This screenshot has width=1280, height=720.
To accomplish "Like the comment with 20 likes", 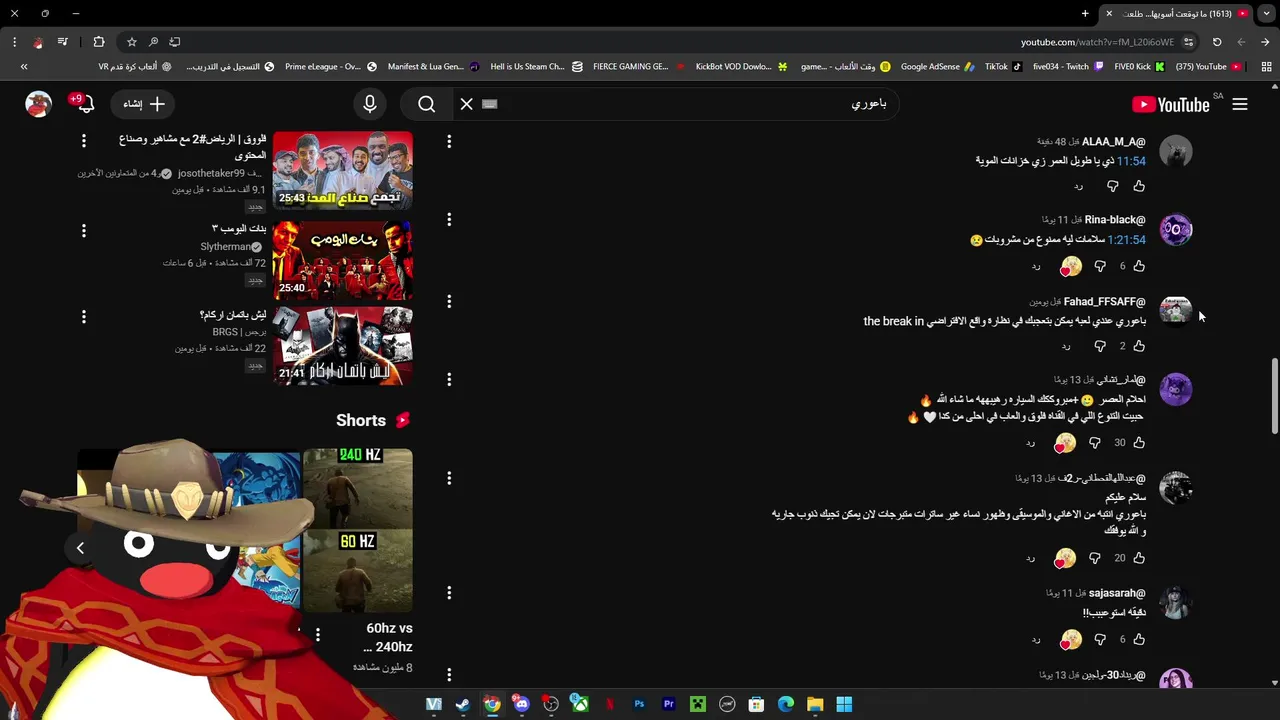I will (x=1139, y=558).
